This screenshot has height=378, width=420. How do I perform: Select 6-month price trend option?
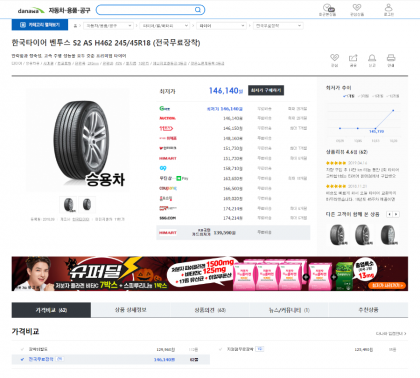tap(378, 96)
